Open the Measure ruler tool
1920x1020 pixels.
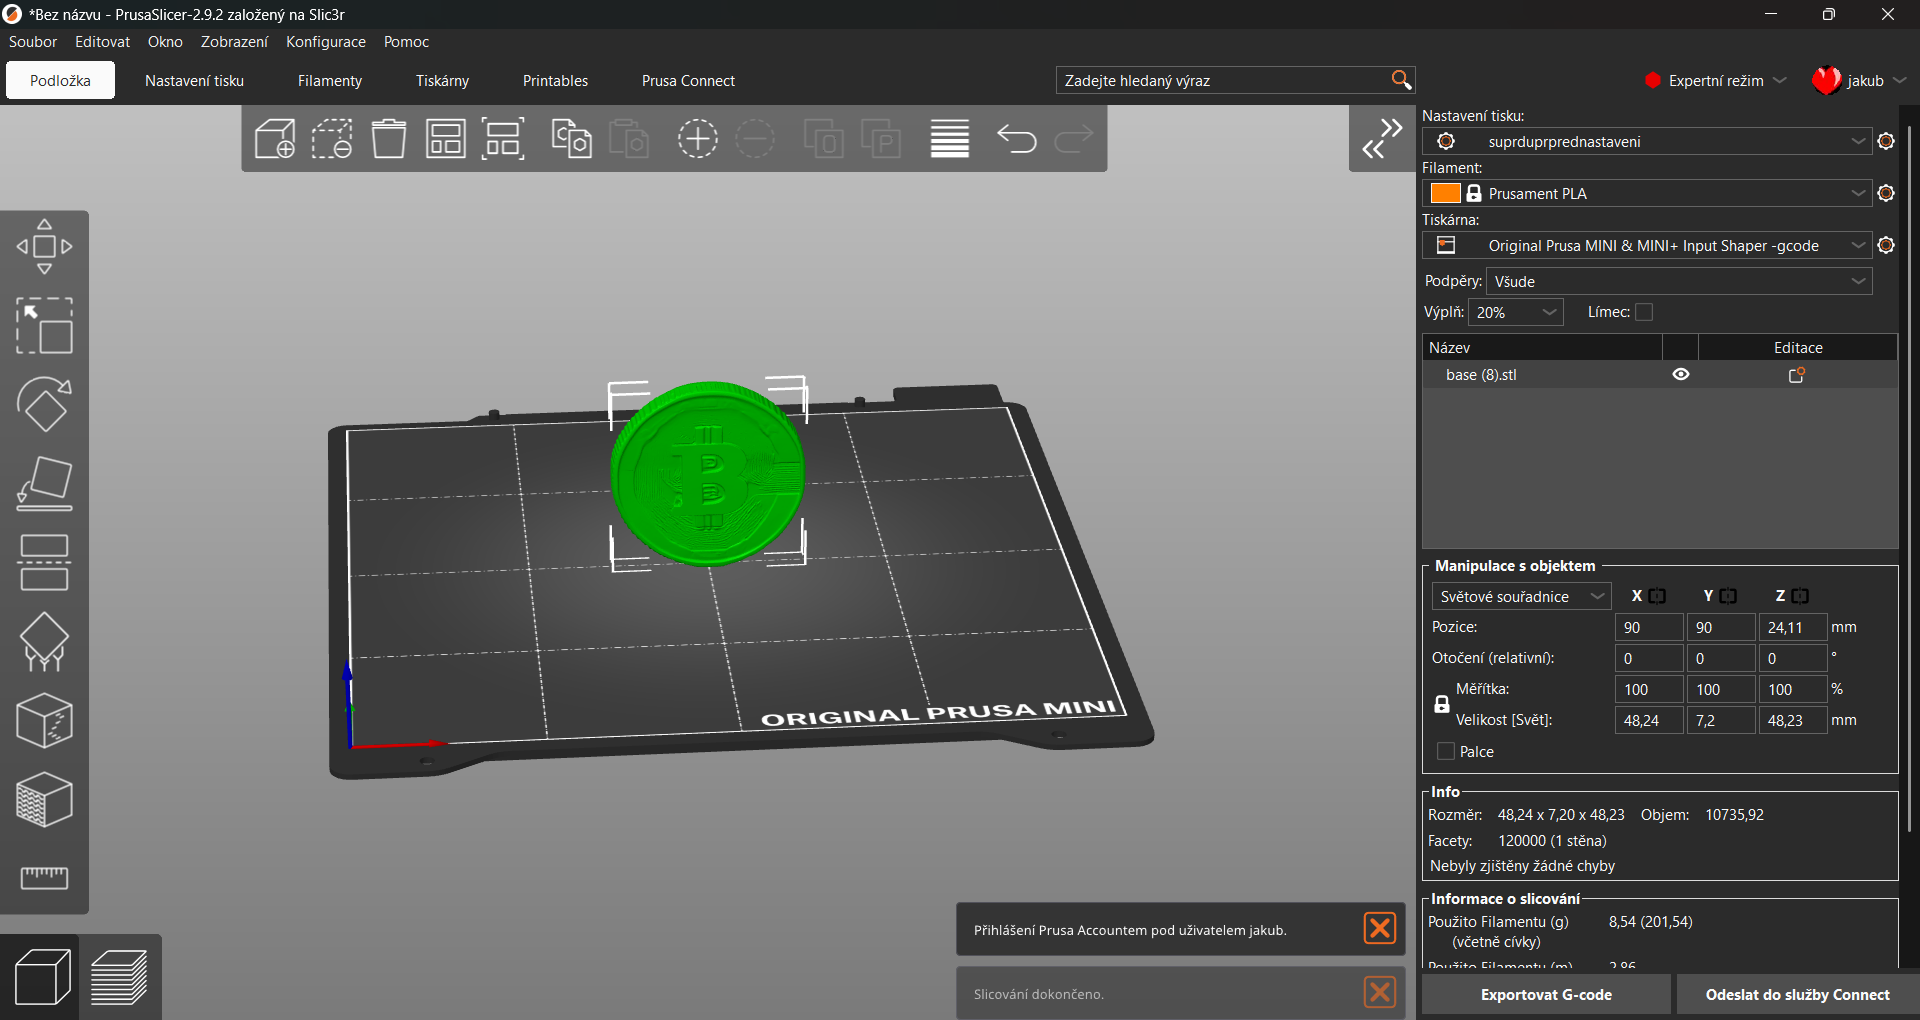pyautogui.click(x=44, y=878)
